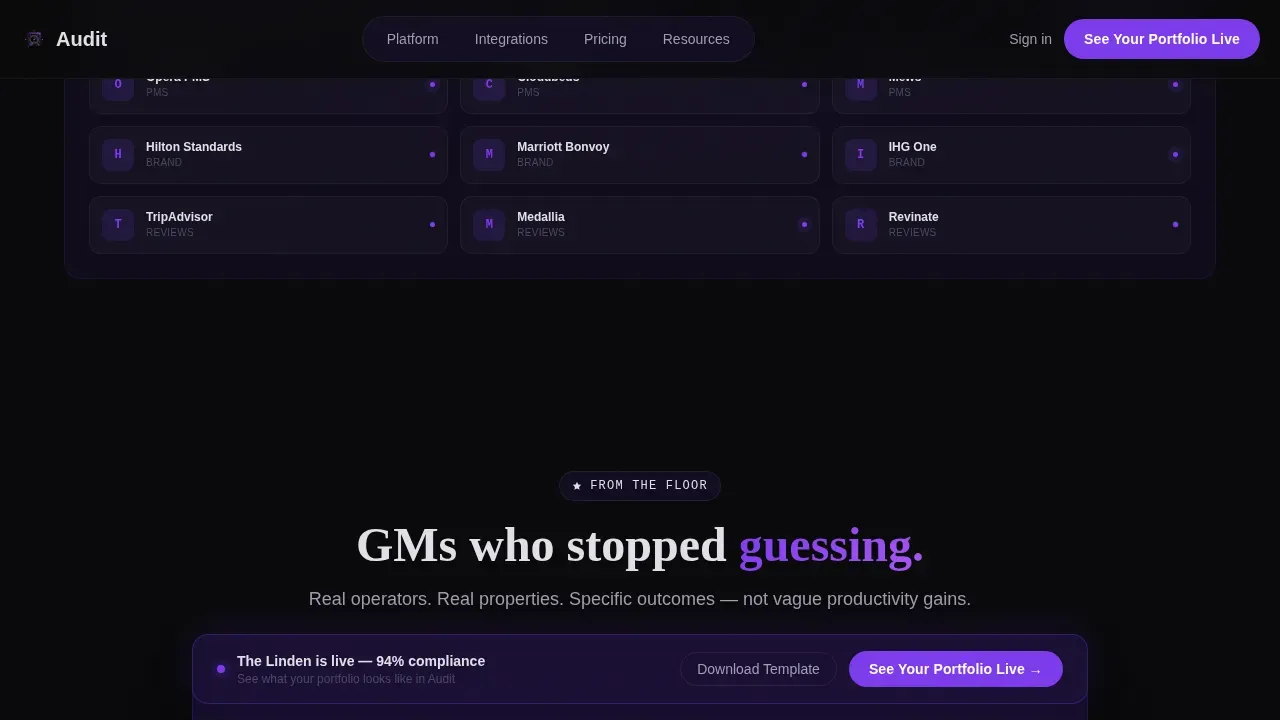The width and height of the screenshot is (1280, 720).
Task: Click Download Template button
Action: (x=758, y=669)
